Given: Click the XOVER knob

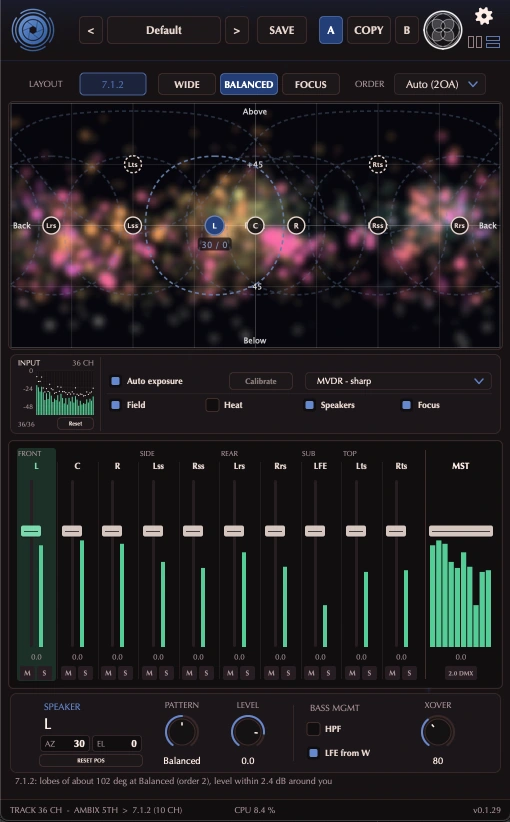Looking at the screenshot, I should coord(438,732).
